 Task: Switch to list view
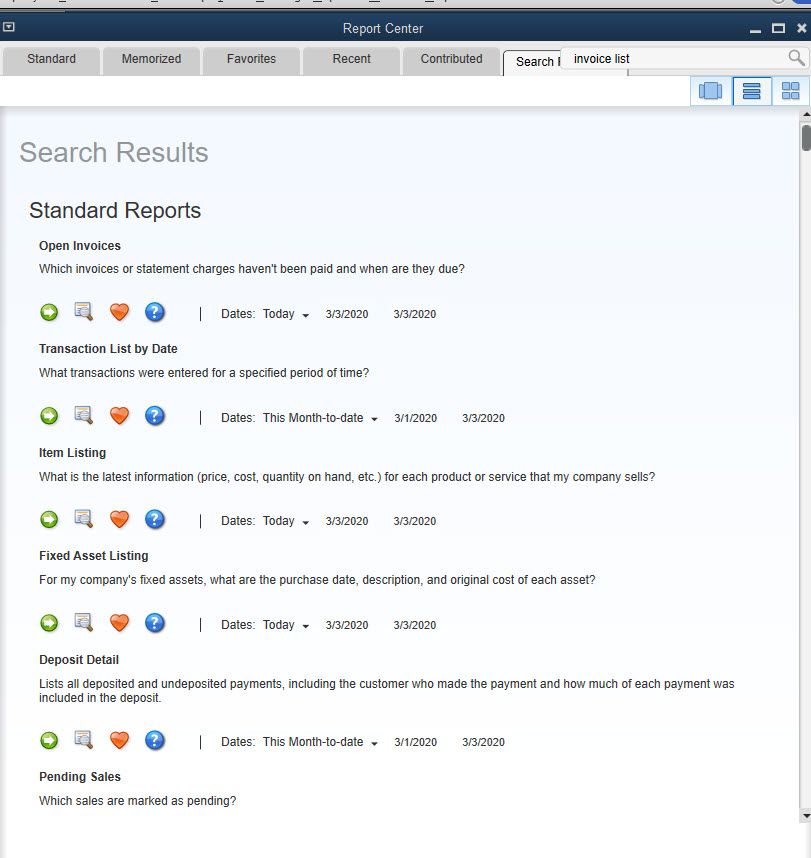coord(751,91)
